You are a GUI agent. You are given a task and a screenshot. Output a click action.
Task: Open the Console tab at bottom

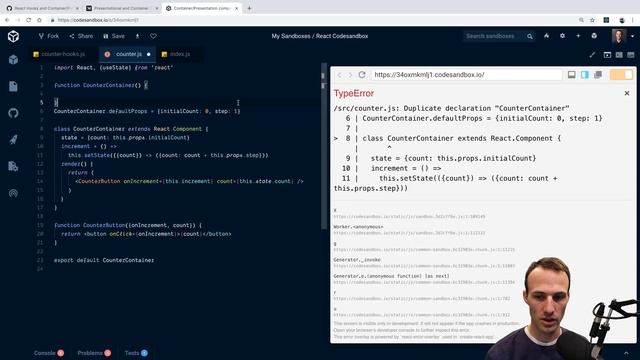point(49,353)
